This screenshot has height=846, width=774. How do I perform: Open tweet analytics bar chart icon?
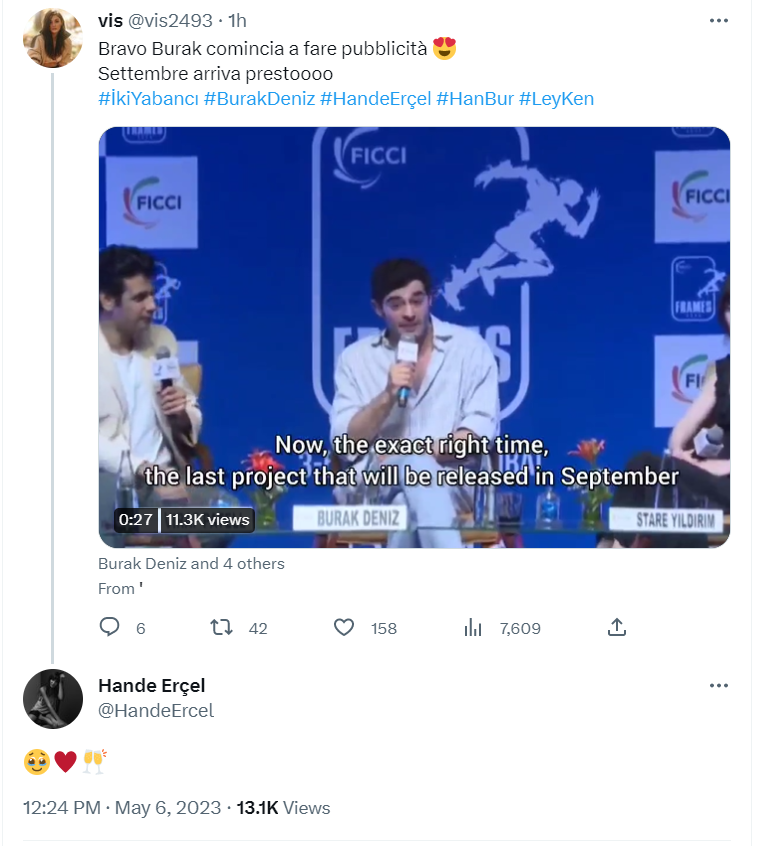(x=473, y=627)
